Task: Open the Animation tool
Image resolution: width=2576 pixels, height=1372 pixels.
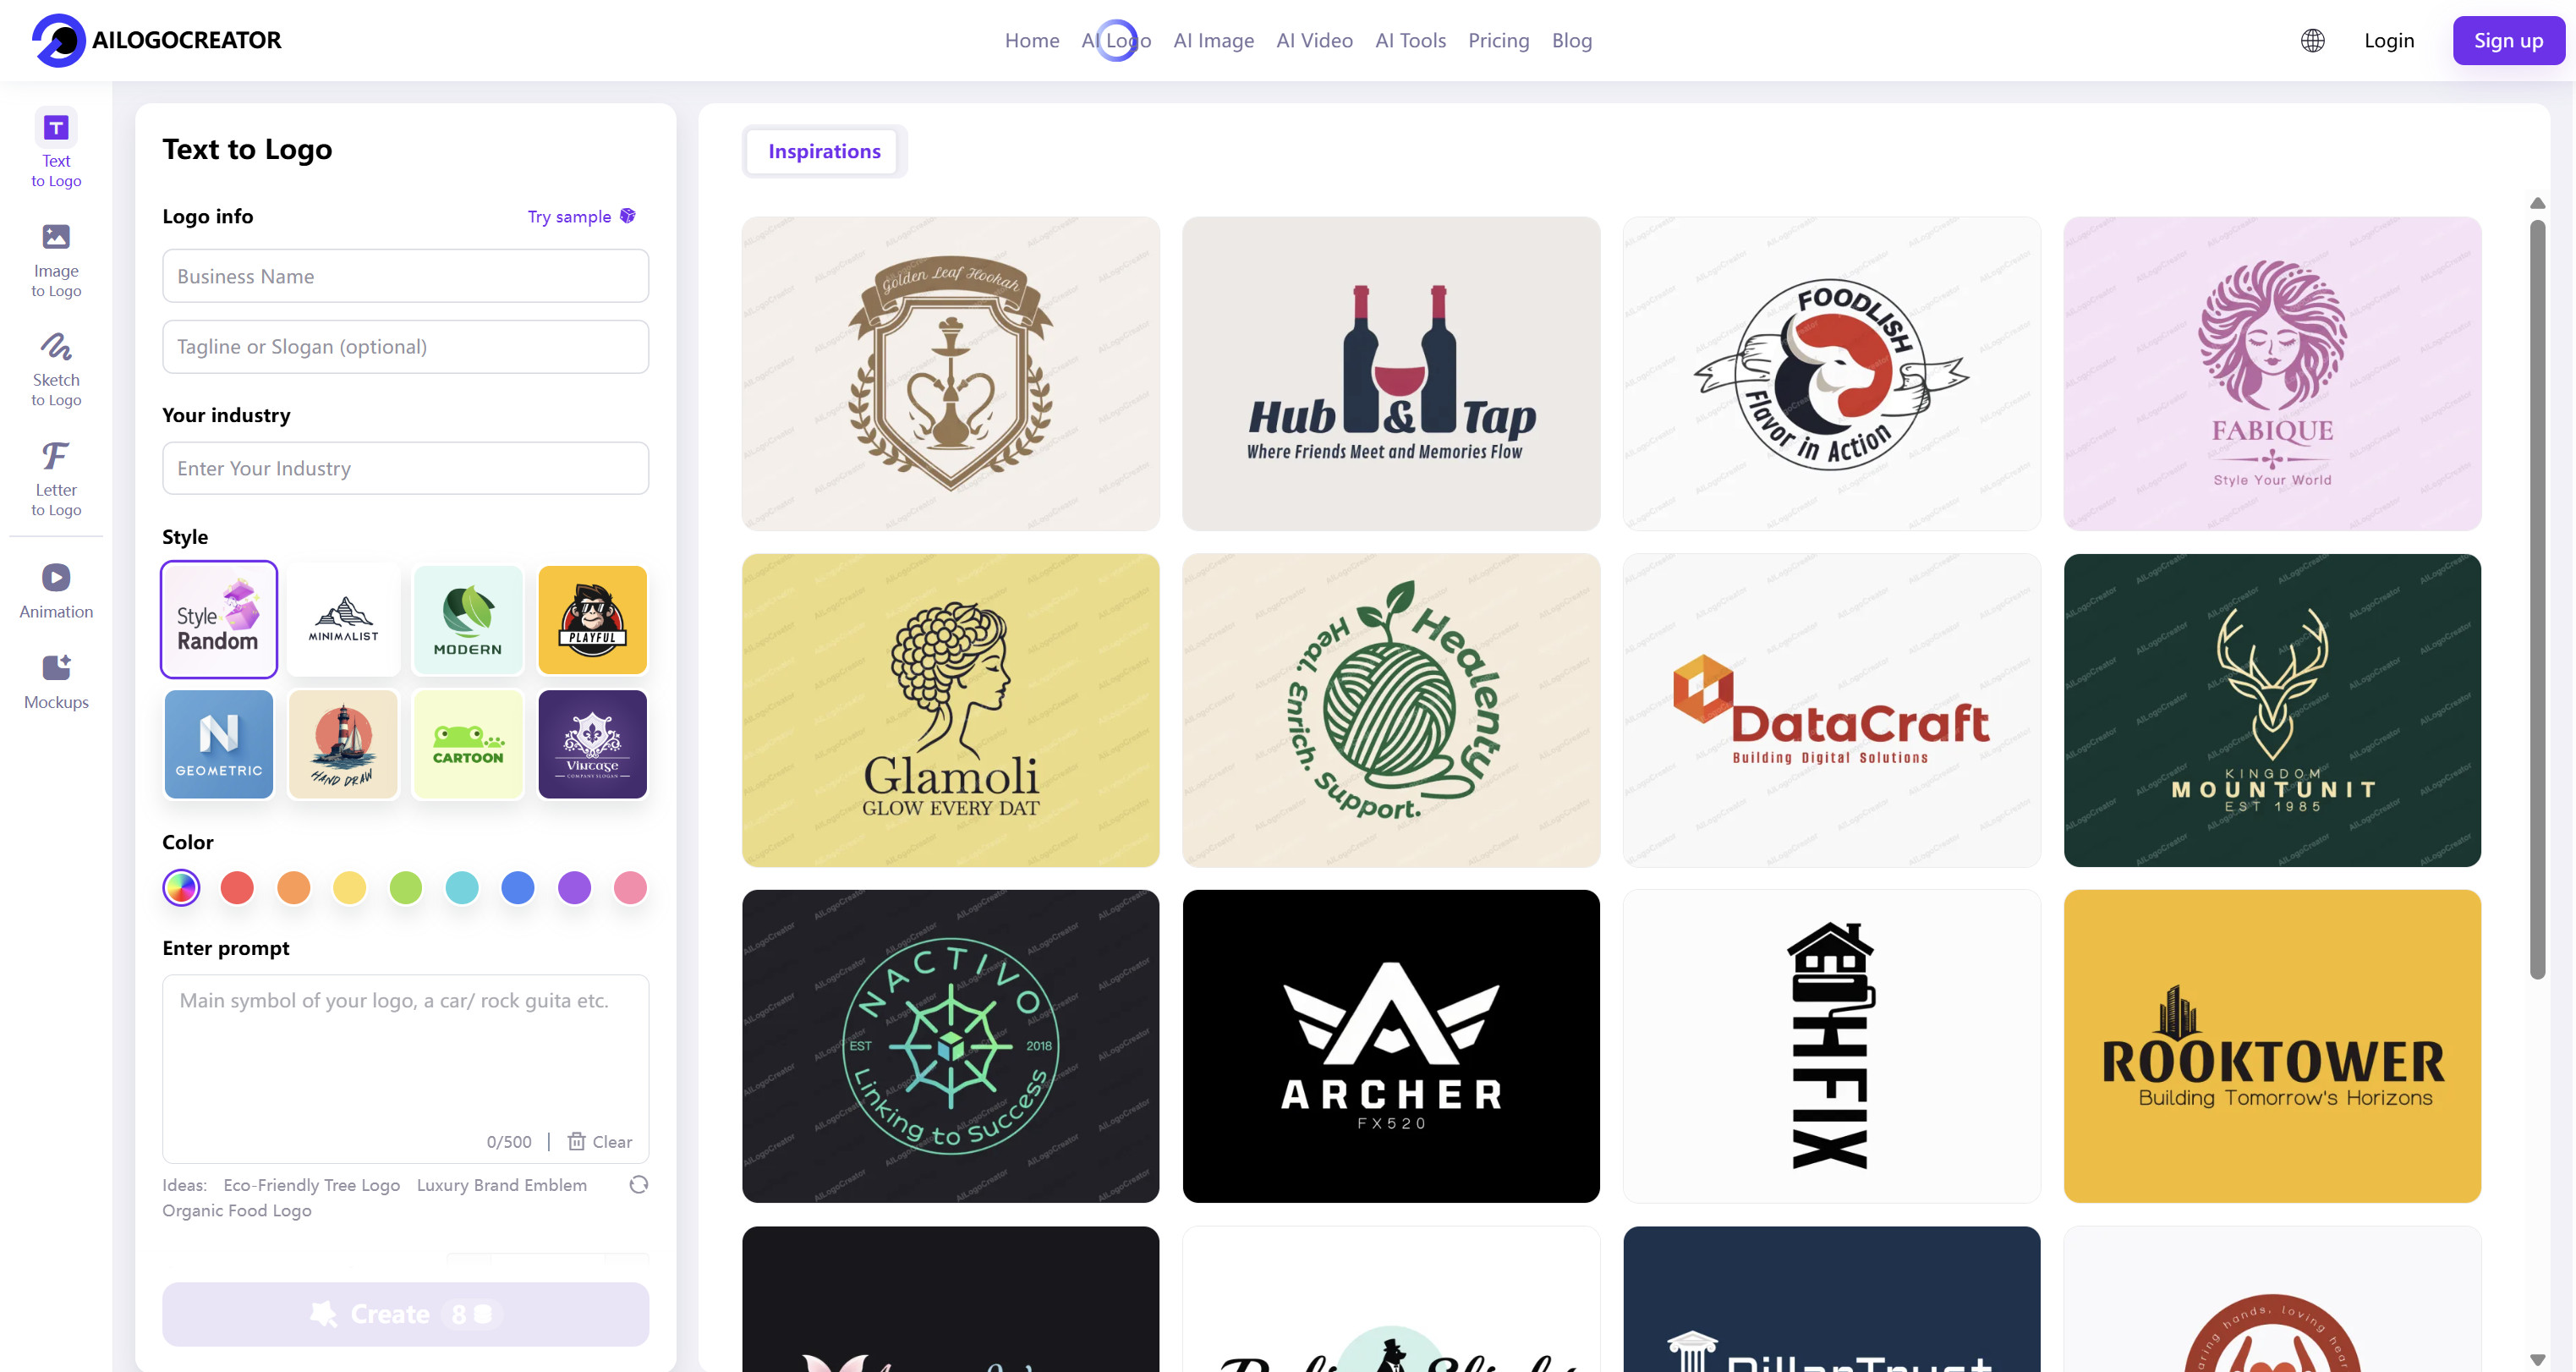Action: click(x=56, y=590)
